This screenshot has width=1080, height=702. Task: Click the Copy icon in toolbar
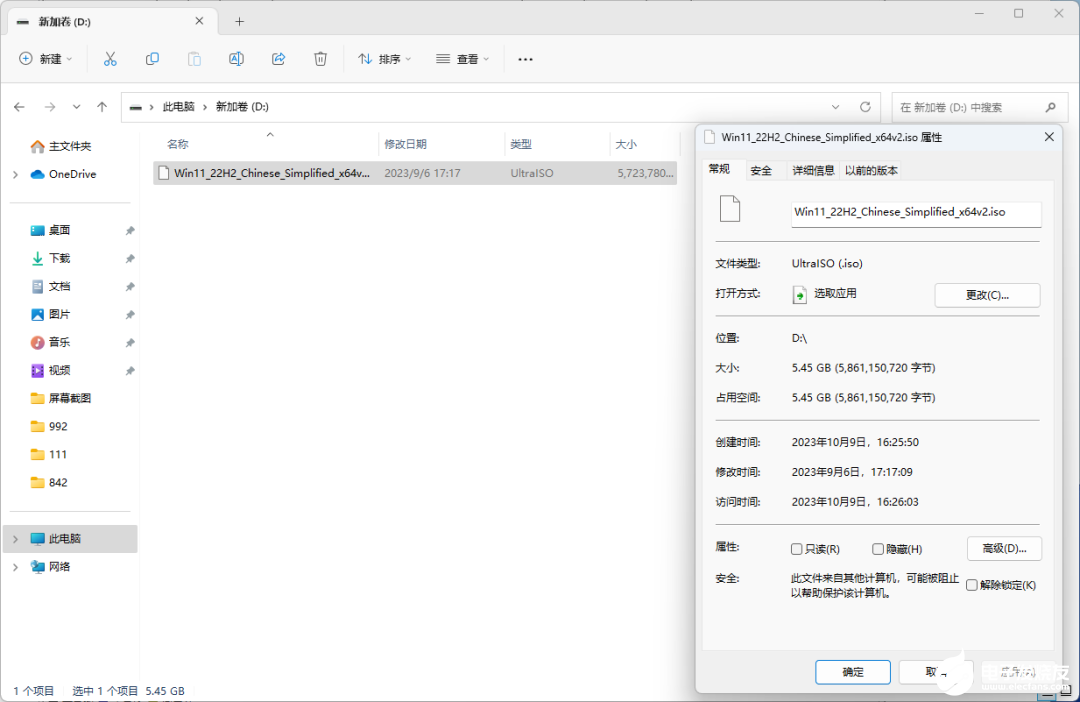[152, 59]
